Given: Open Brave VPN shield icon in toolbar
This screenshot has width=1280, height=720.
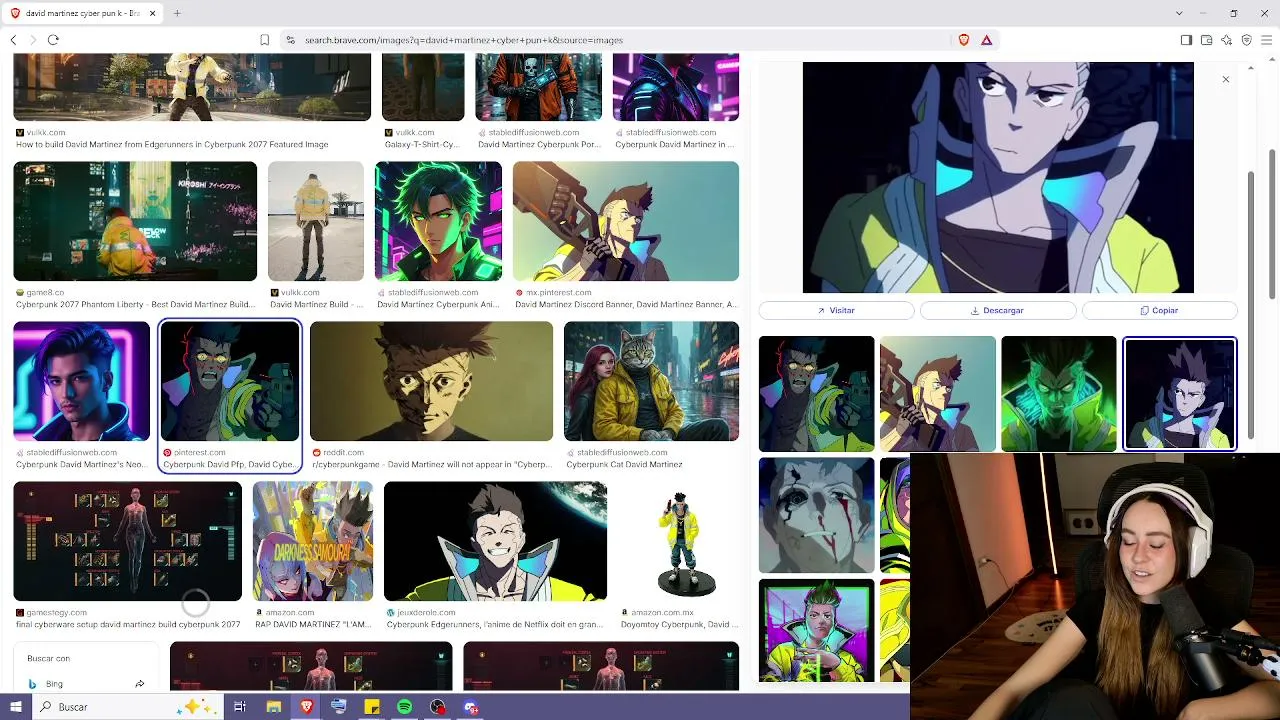Looking at the screenshot, I should click(x=1246, y=40).
